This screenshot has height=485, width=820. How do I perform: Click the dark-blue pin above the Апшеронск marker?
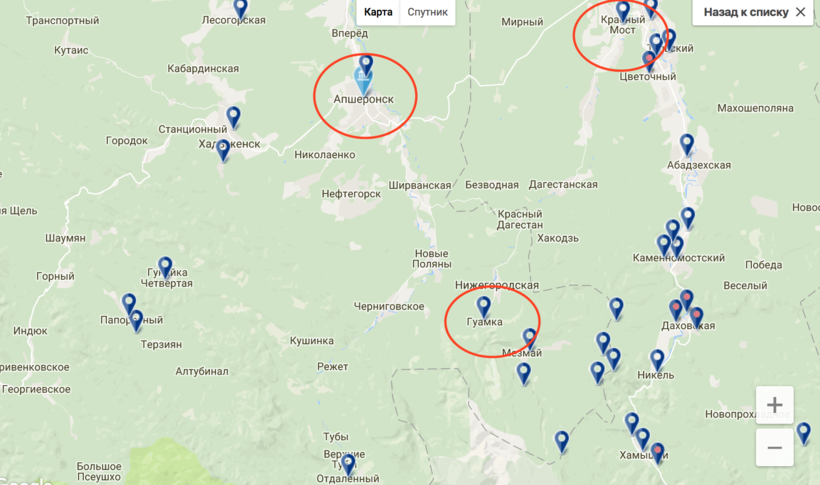[366, 65]
